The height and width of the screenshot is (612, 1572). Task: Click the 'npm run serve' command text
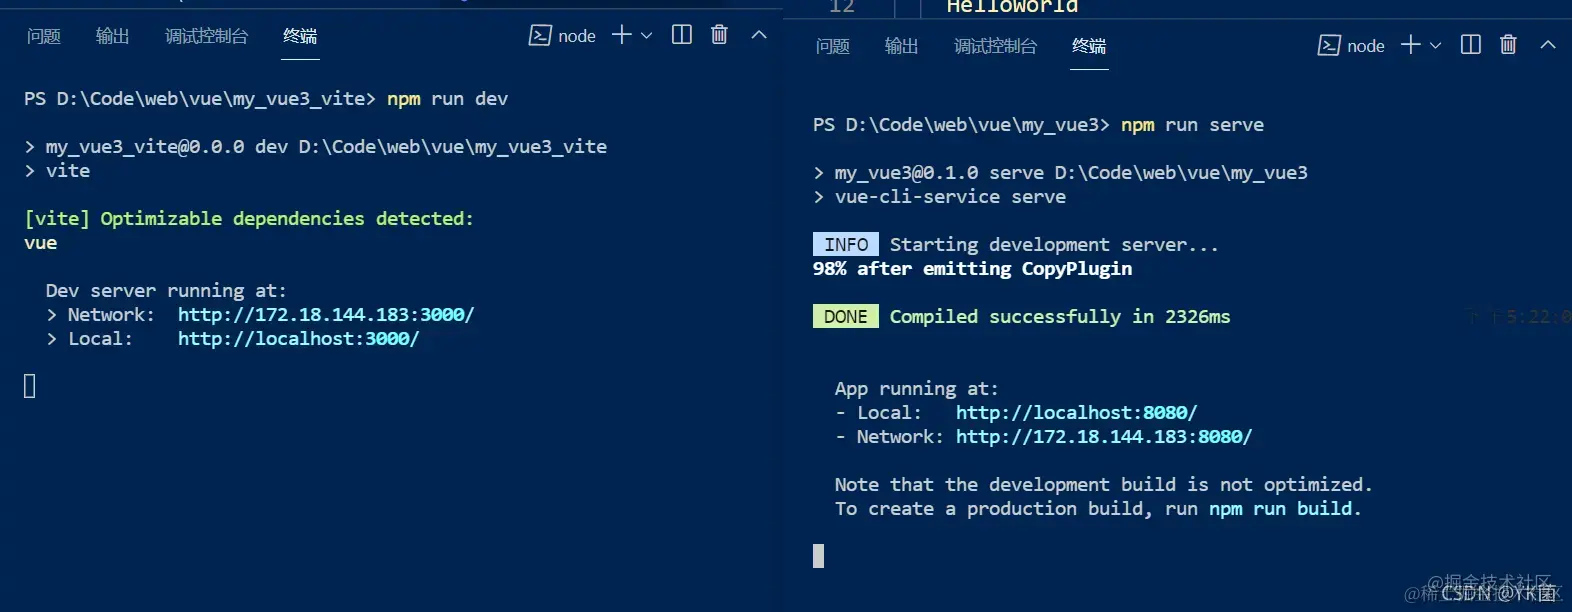point(1193,125)
